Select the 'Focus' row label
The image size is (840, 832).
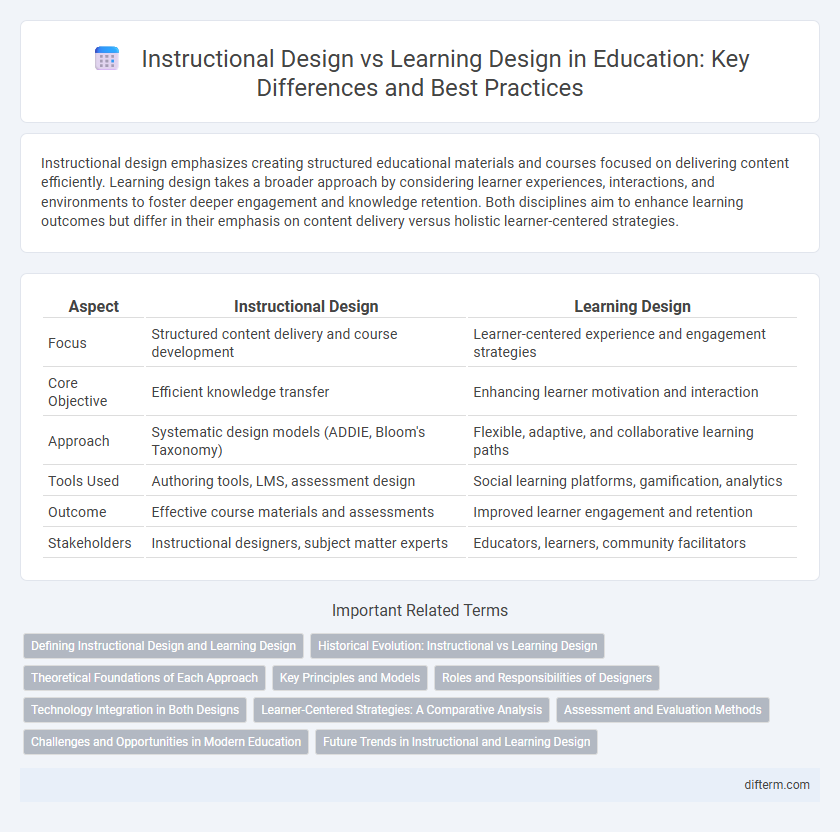(67, 343)
